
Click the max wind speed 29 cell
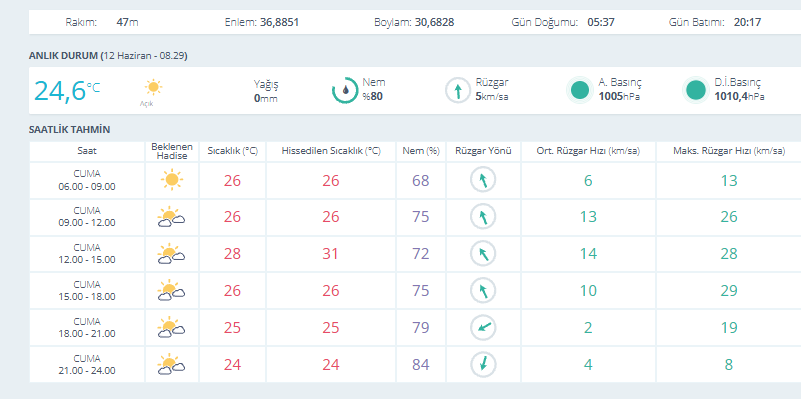click(x=729, y=291)
